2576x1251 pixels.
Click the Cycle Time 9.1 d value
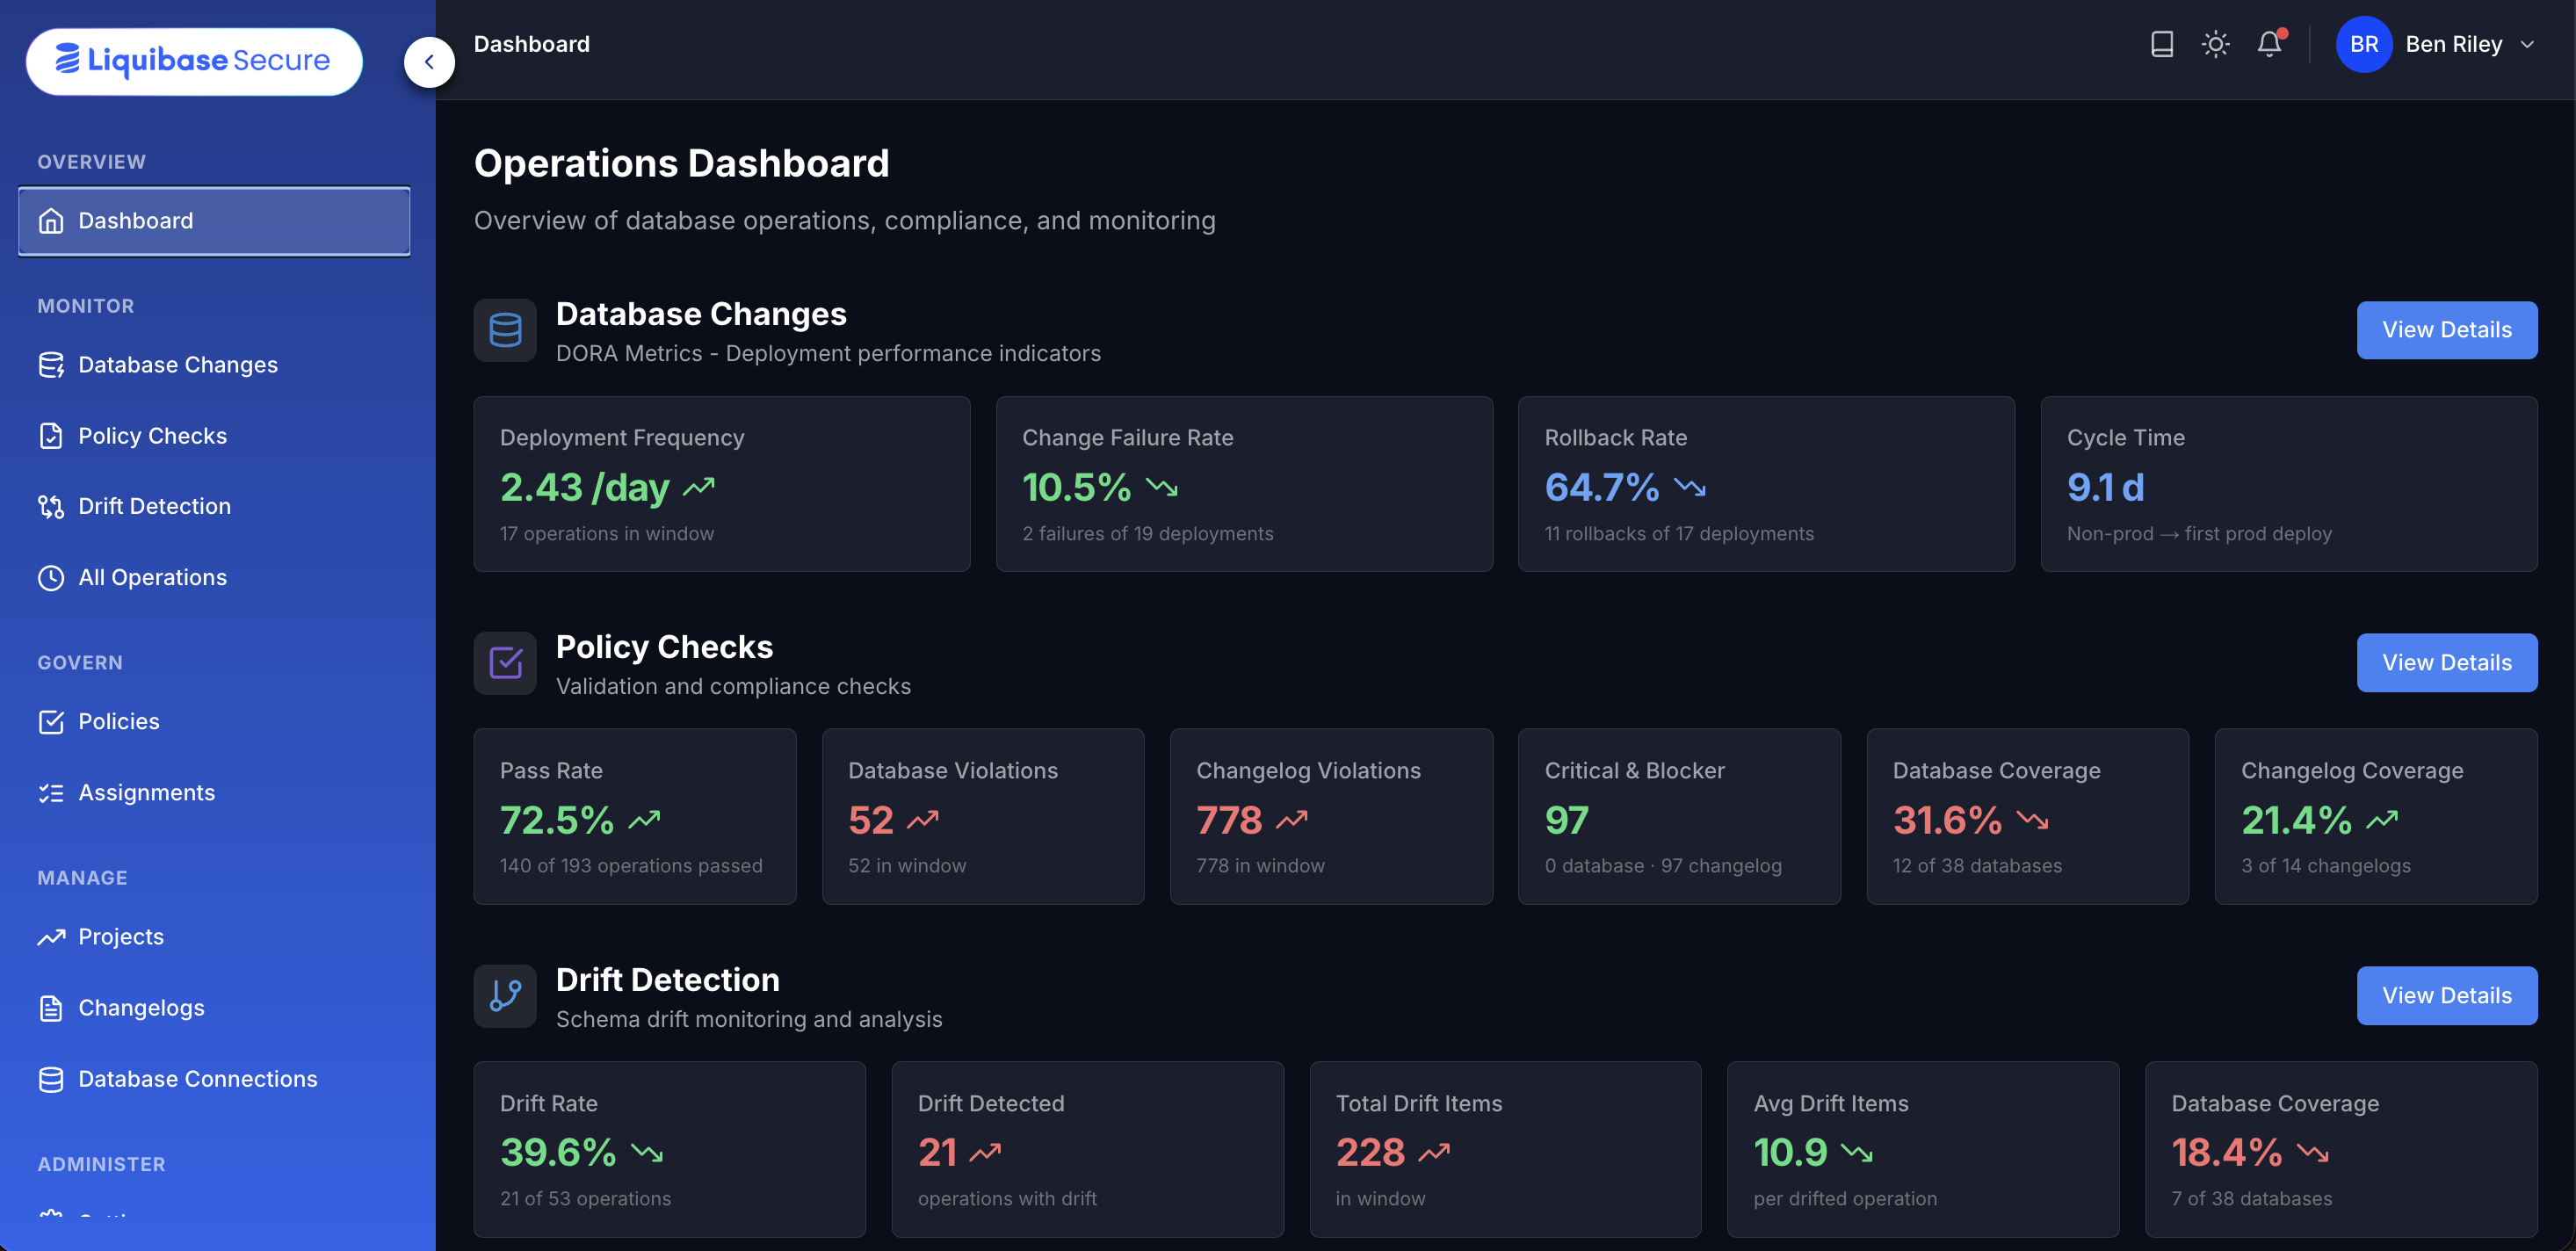[x=2105, y=488]
